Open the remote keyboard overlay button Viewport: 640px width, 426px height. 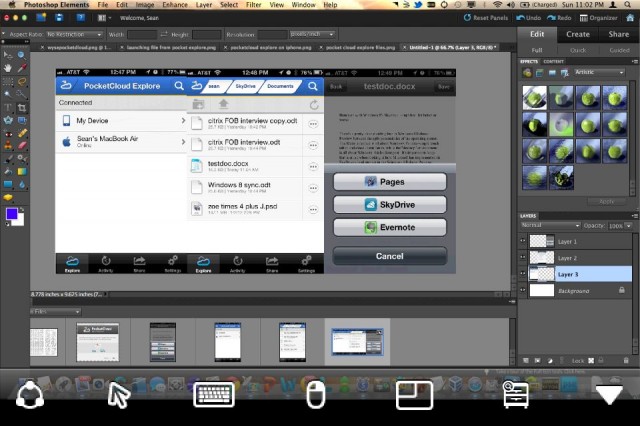214,395
